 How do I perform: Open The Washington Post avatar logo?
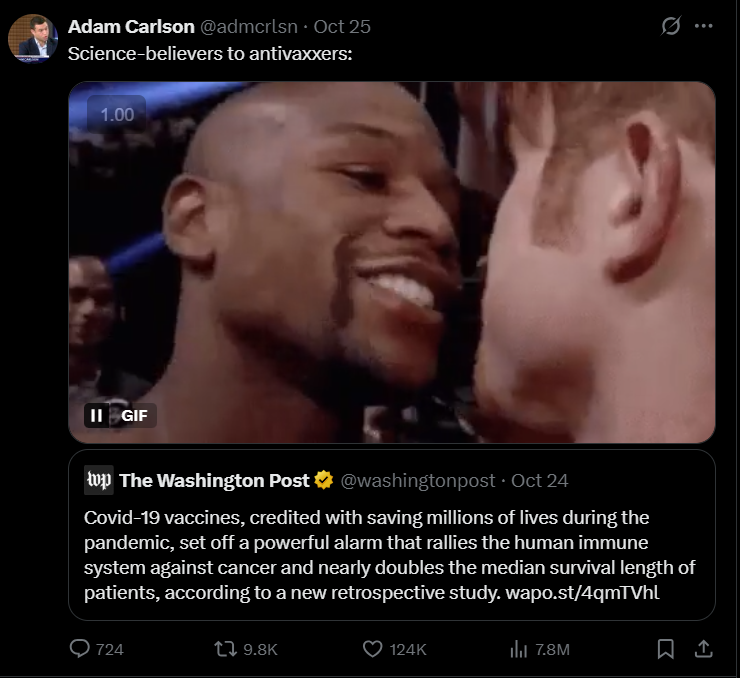[x=99, y=480]
